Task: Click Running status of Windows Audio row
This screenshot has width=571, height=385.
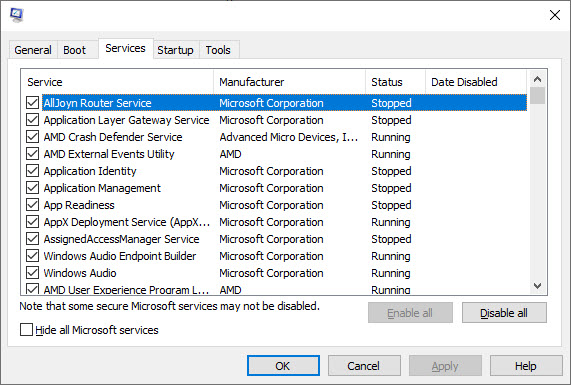Action: (x=391, y=273)
